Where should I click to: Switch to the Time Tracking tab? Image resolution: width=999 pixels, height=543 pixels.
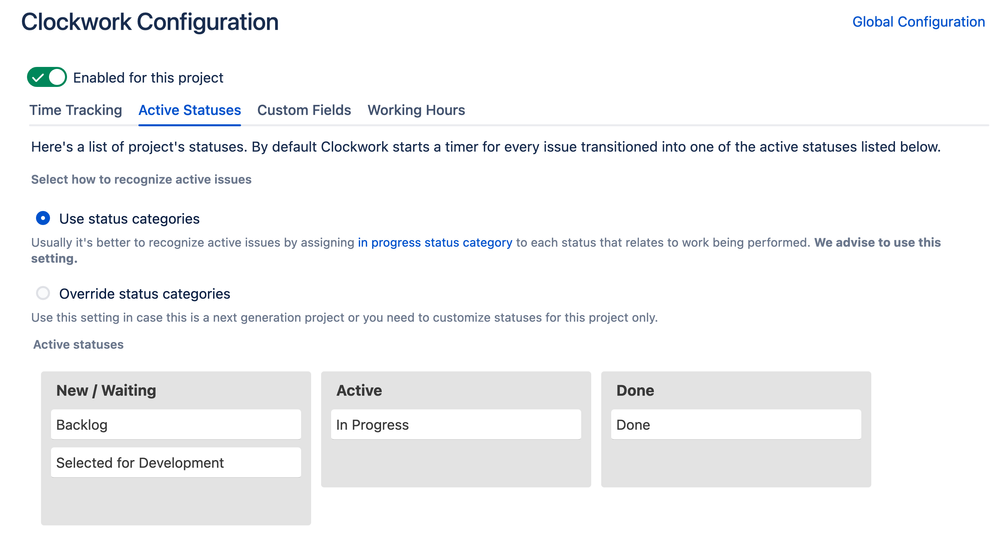[76, 110]
